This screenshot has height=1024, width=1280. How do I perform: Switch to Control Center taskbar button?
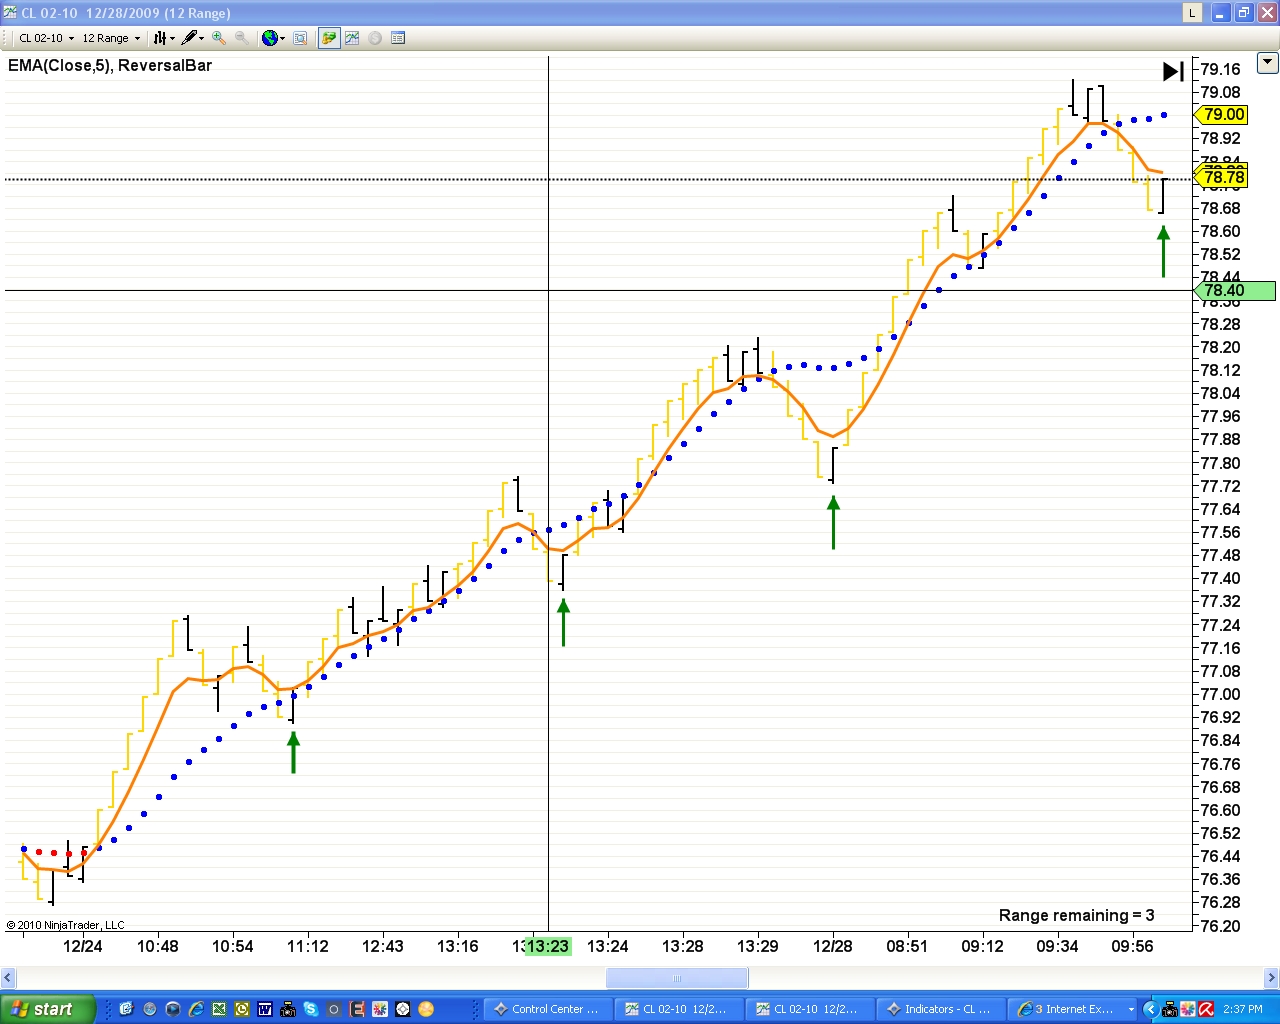[x=547, y=1009]
